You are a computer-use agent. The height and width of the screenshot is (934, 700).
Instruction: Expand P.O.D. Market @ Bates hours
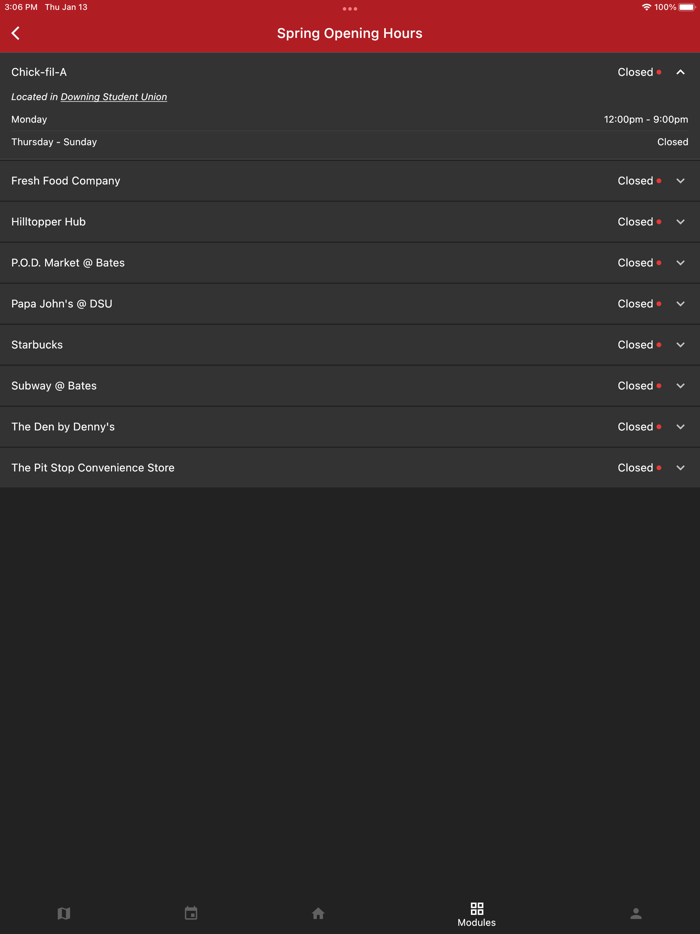[680, 263]
